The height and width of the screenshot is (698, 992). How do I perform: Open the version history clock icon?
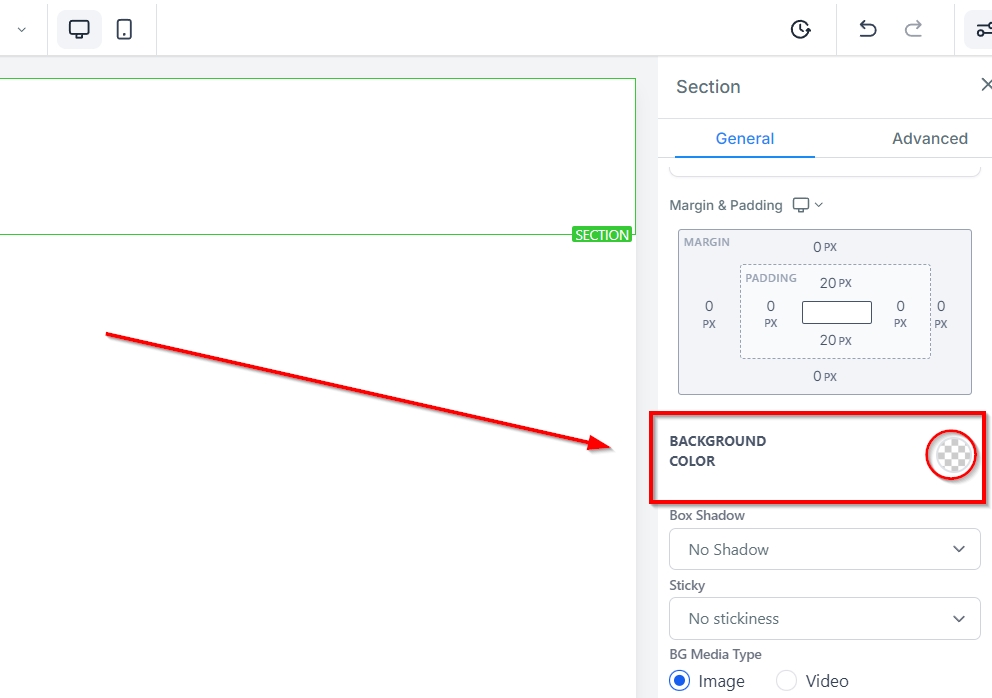point(800,29)
